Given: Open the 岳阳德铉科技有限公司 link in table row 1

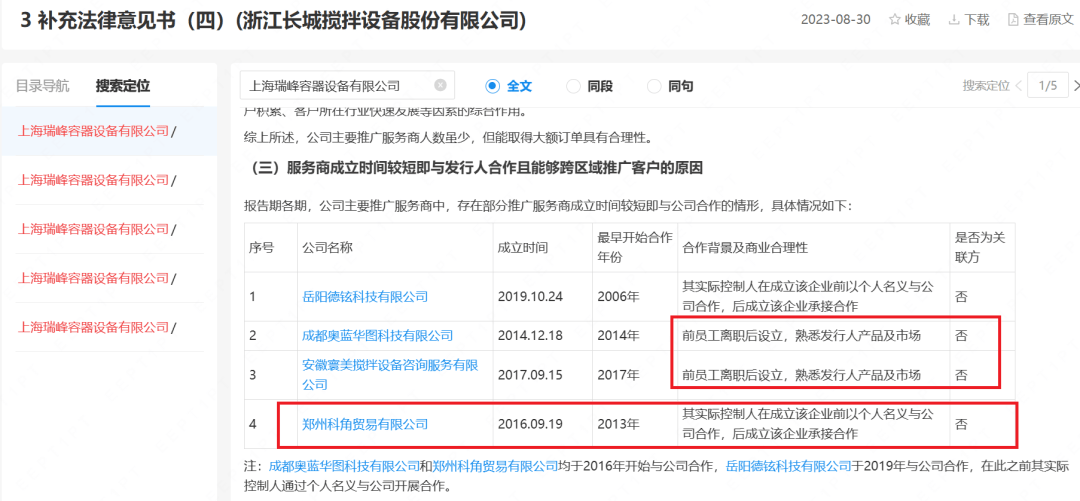Looking at the screenshot, I should click(365, 297).
